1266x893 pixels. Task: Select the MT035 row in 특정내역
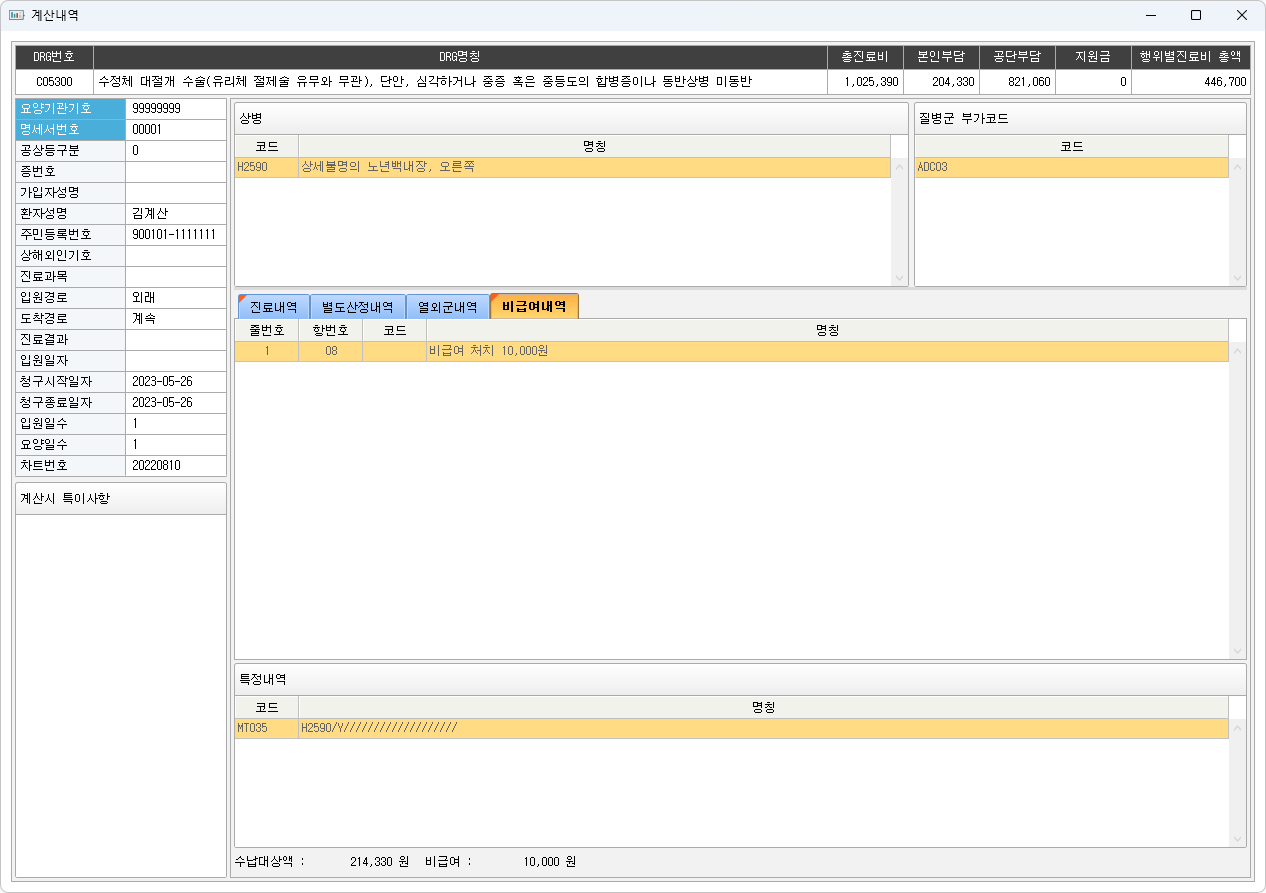[730, 728]
